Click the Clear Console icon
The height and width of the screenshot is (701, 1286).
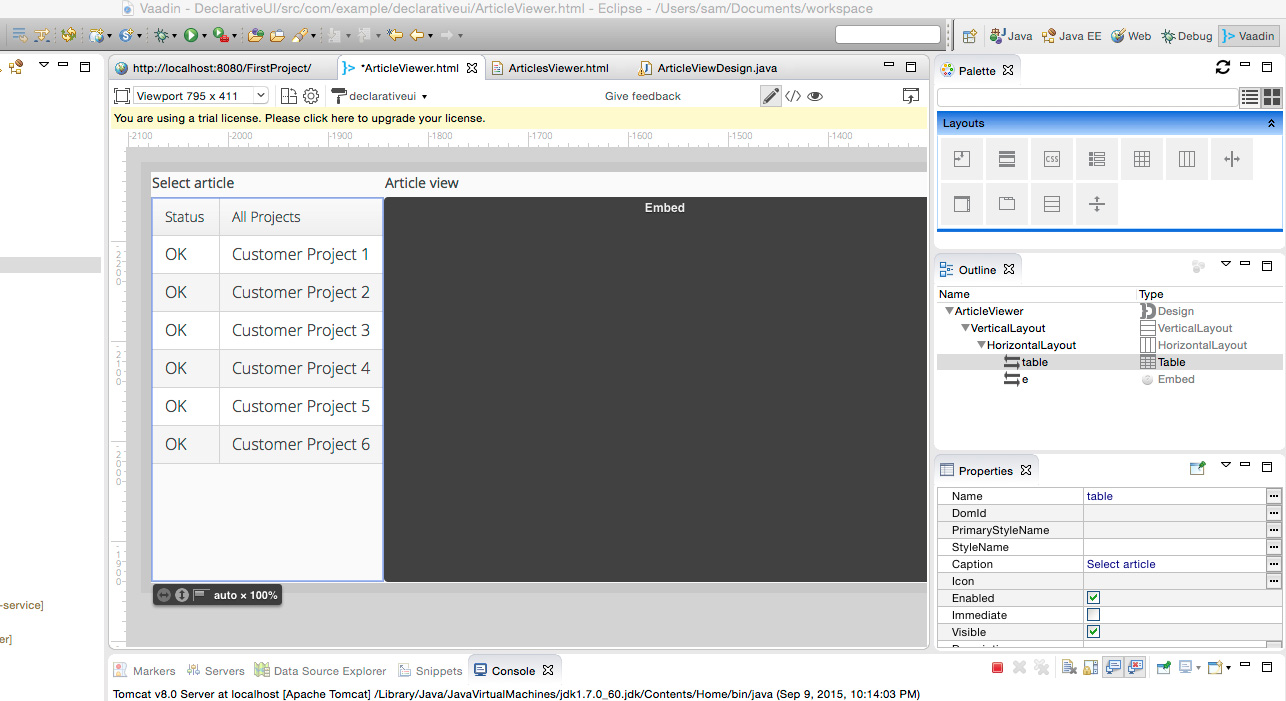pos(1069,668)
